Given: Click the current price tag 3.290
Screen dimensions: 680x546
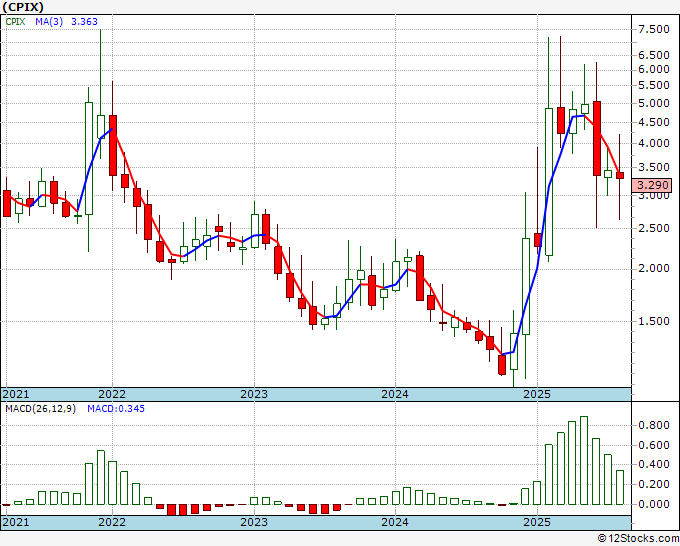Looking at the screenshot, I should [652, 185].
